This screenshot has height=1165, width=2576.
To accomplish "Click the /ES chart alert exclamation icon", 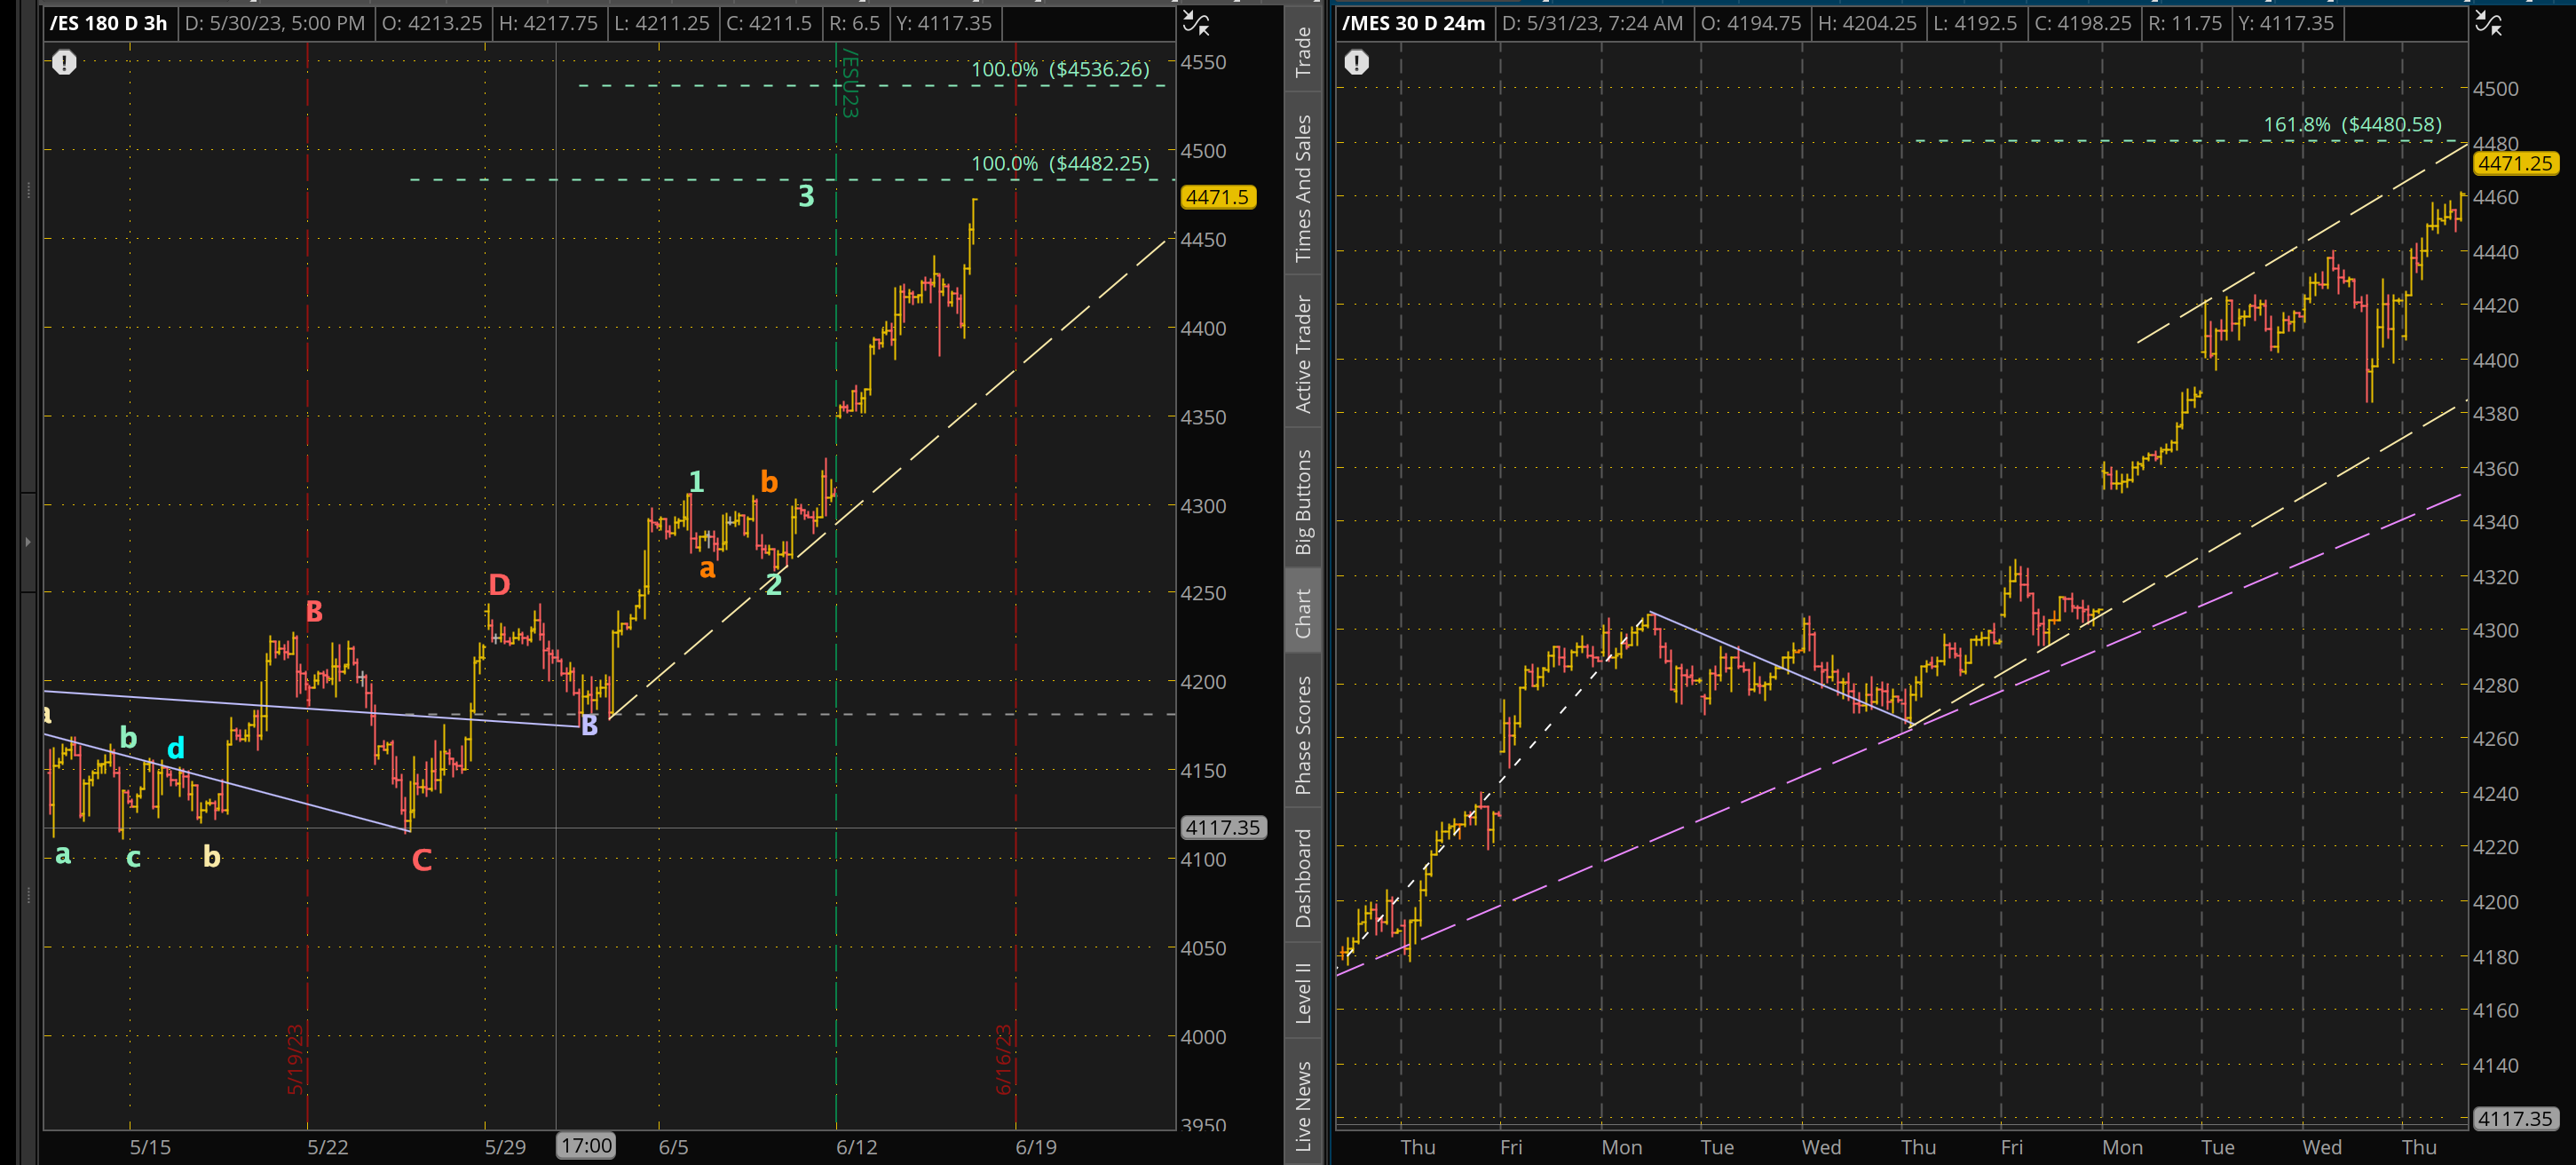I will [64, 63].
